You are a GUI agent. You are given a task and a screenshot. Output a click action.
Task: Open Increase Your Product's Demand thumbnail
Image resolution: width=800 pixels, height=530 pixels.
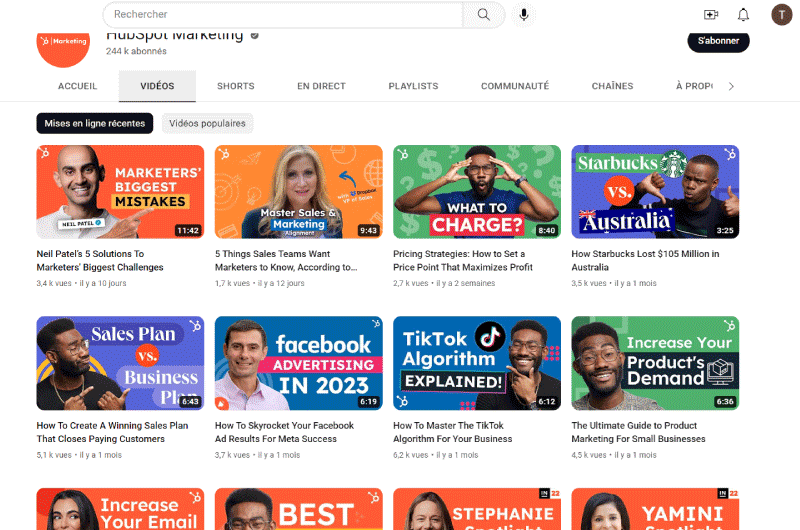(x=655, y=363)
